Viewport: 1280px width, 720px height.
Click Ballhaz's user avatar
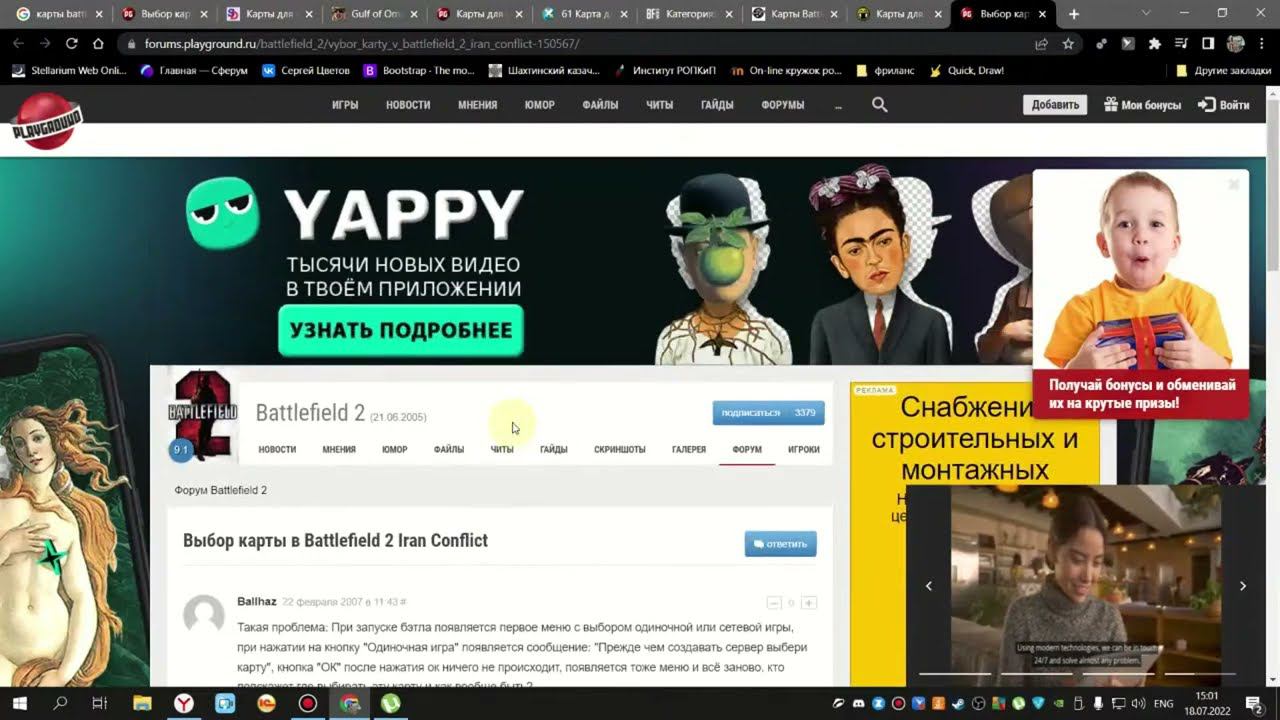204,615
